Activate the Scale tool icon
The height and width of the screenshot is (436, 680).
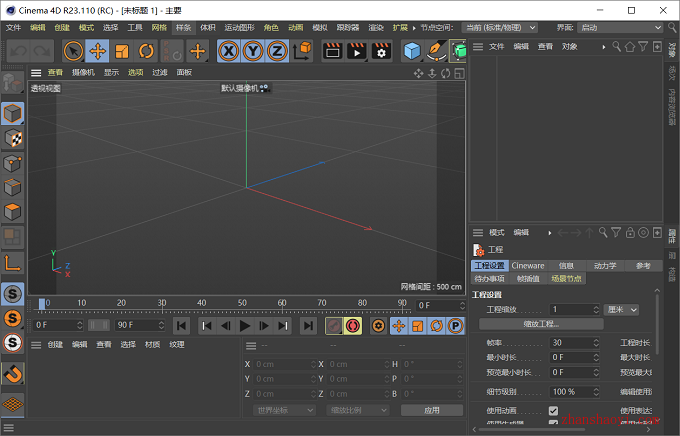(x=122, y=51)
